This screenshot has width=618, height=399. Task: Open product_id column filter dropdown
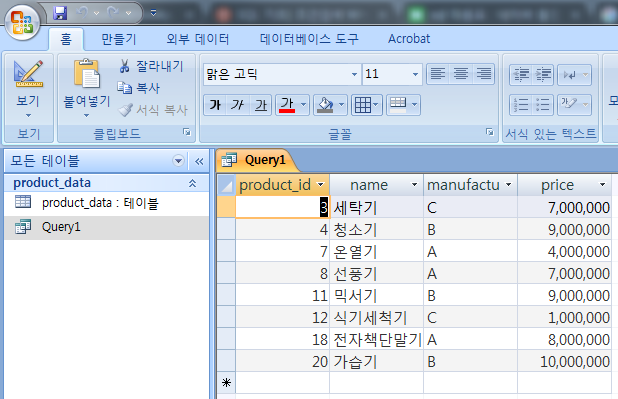[320, 185]
